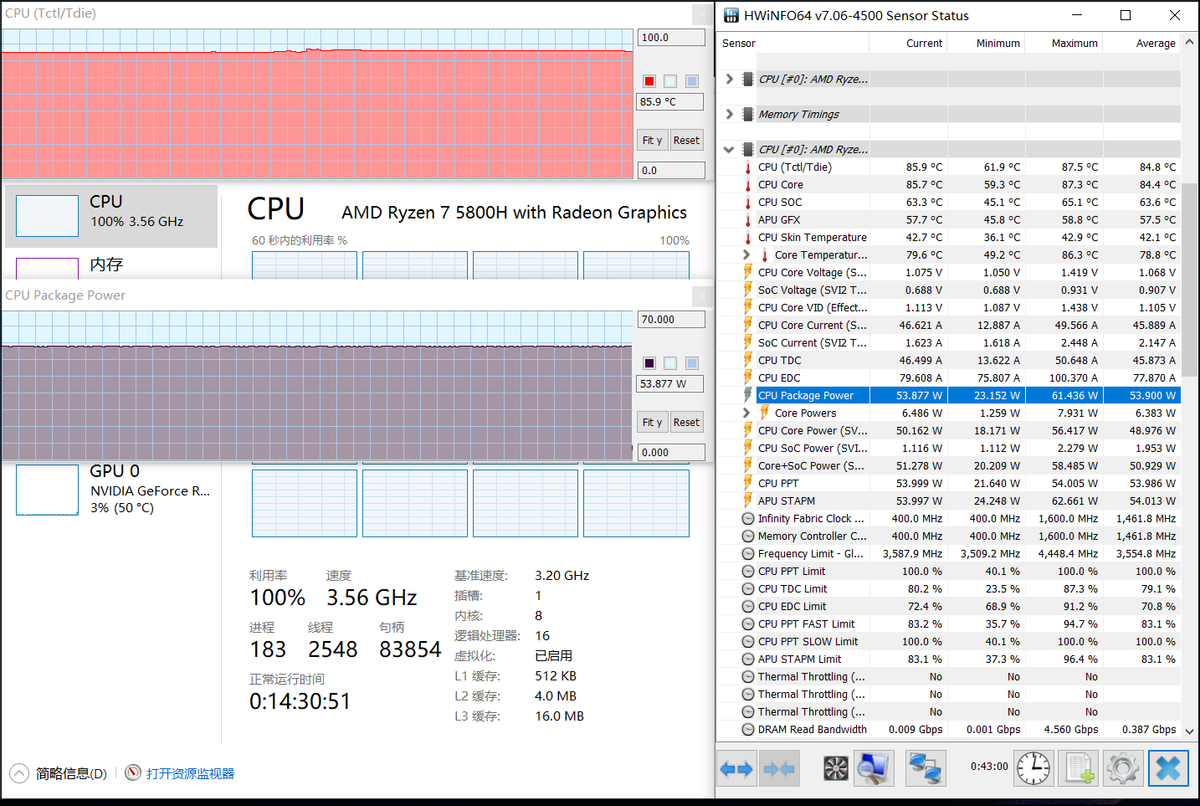Select the CPU PPT Limit row
Image resolution: width=1200 pixels, height=806 pixels.
(949, 571)
